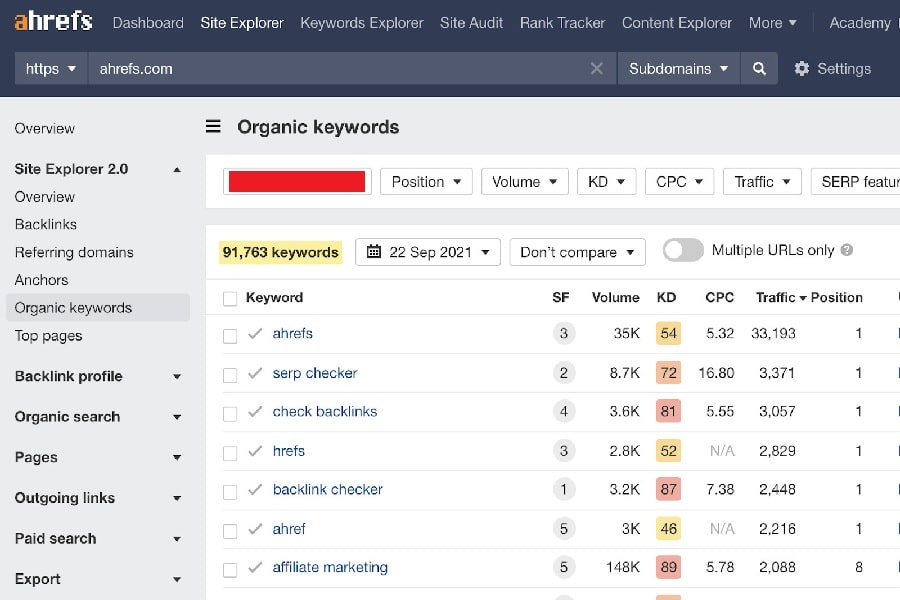Open Academy in the top navigation
Image resolution: width=900 pixels, height=600 pixels.
click(860, 23)
